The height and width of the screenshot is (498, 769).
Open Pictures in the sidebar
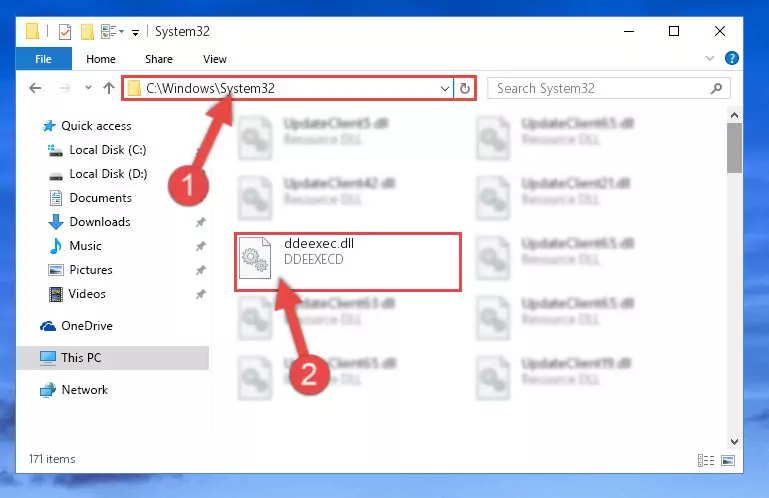[91, 270]
